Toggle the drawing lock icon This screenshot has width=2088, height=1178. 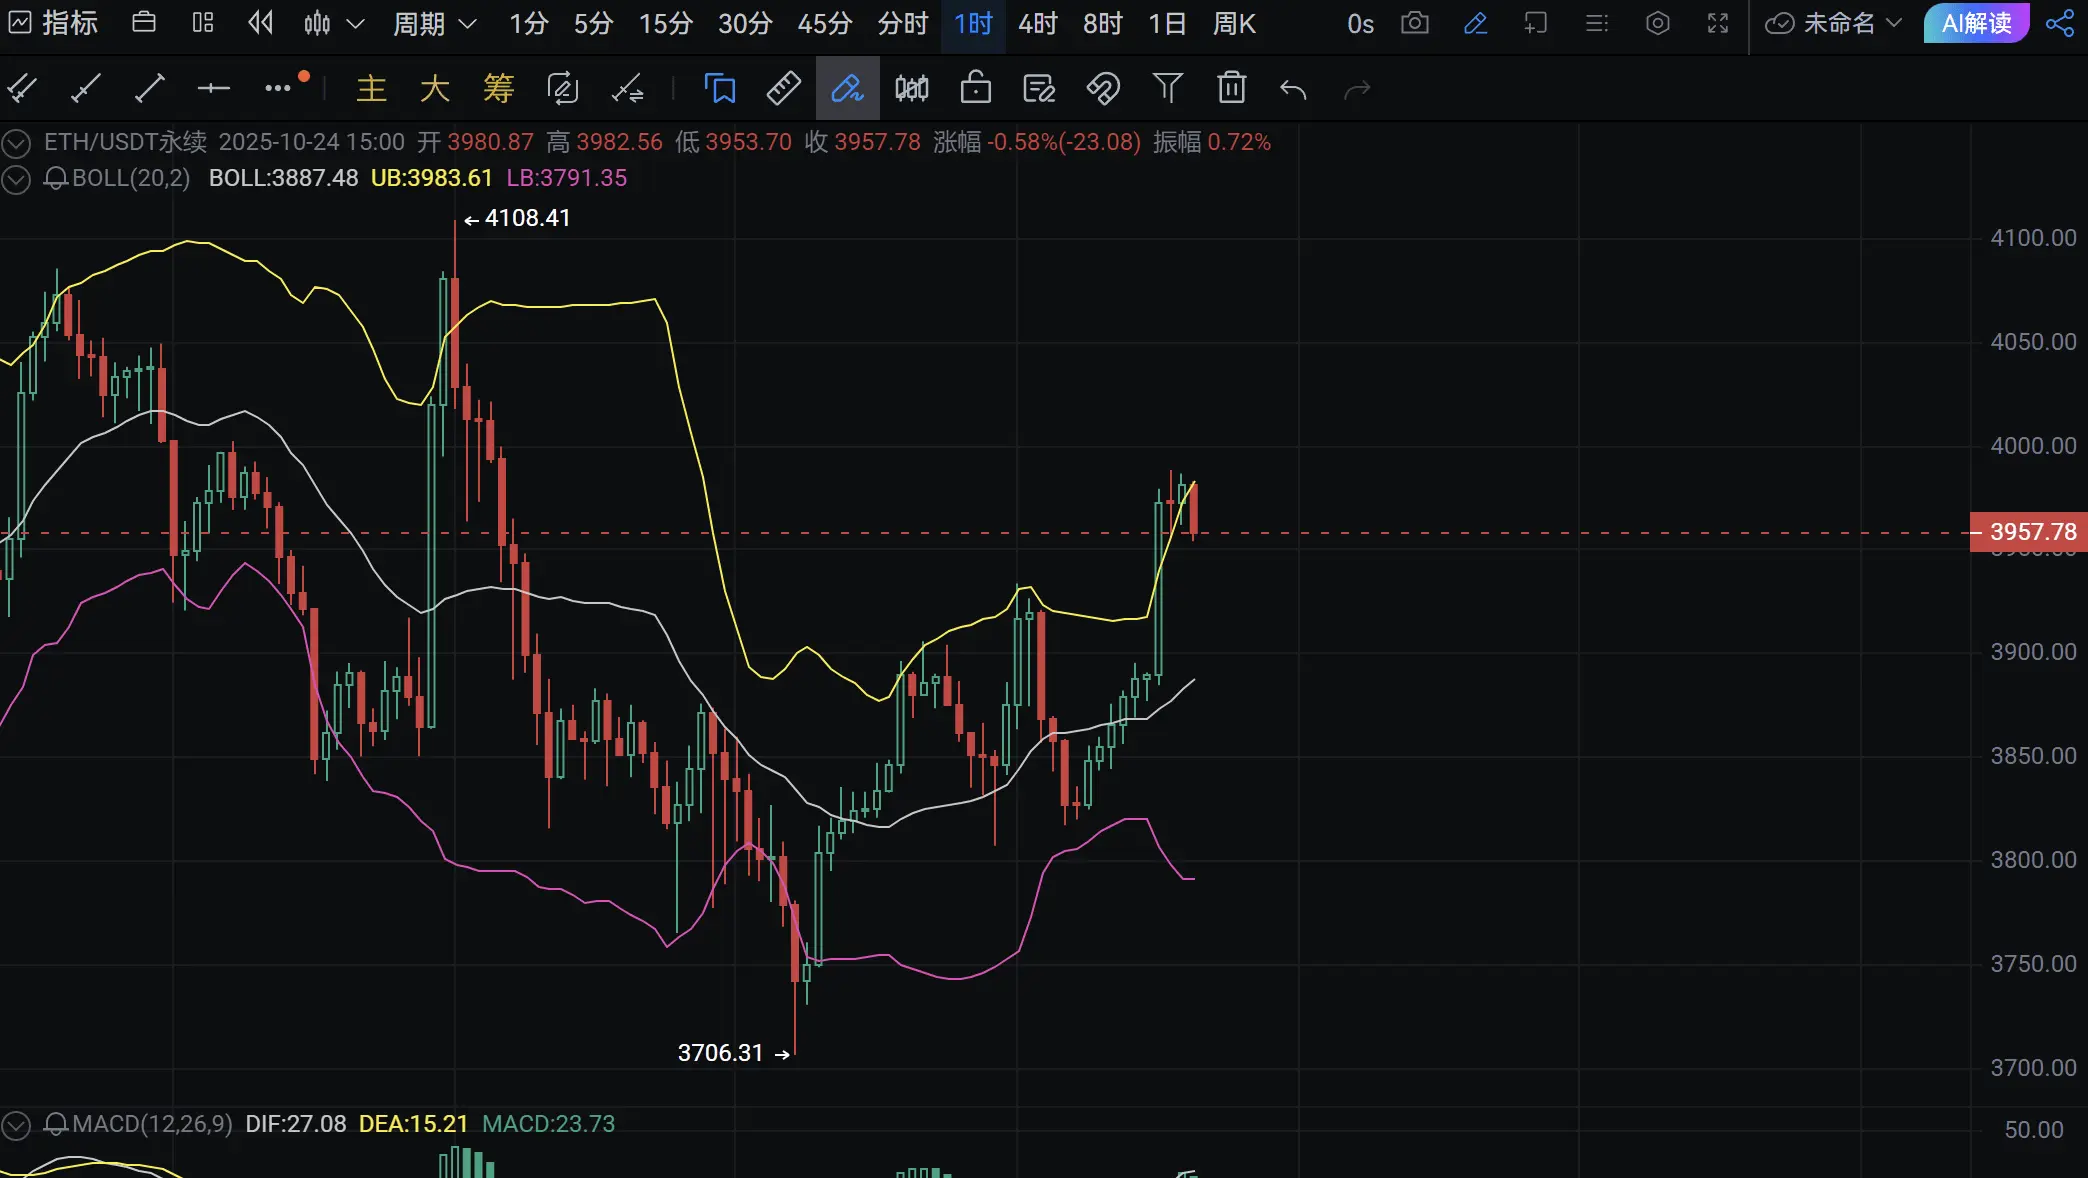[x=975, y=89]
